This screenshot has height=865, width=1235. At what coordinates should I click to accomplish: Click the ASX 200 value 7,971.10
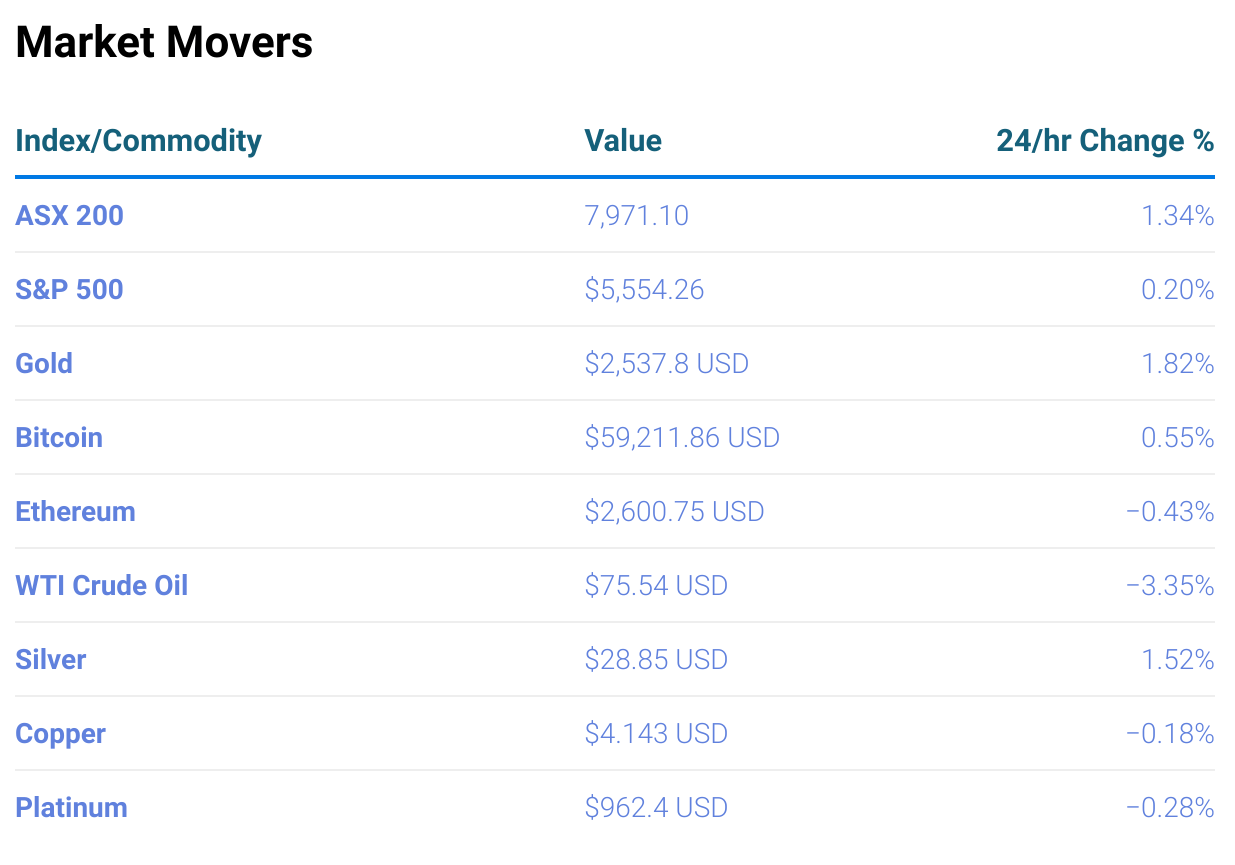(637, 215)
